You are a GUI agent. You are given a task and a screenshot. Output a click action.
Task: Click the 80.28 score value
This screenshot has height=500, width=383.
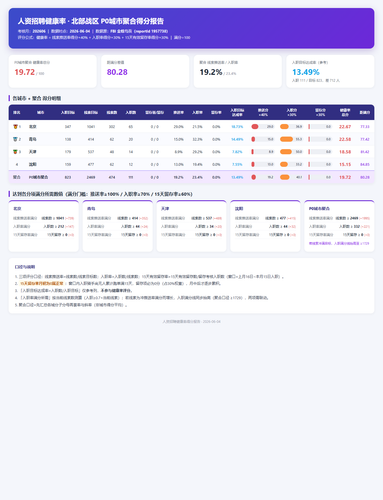117,72
